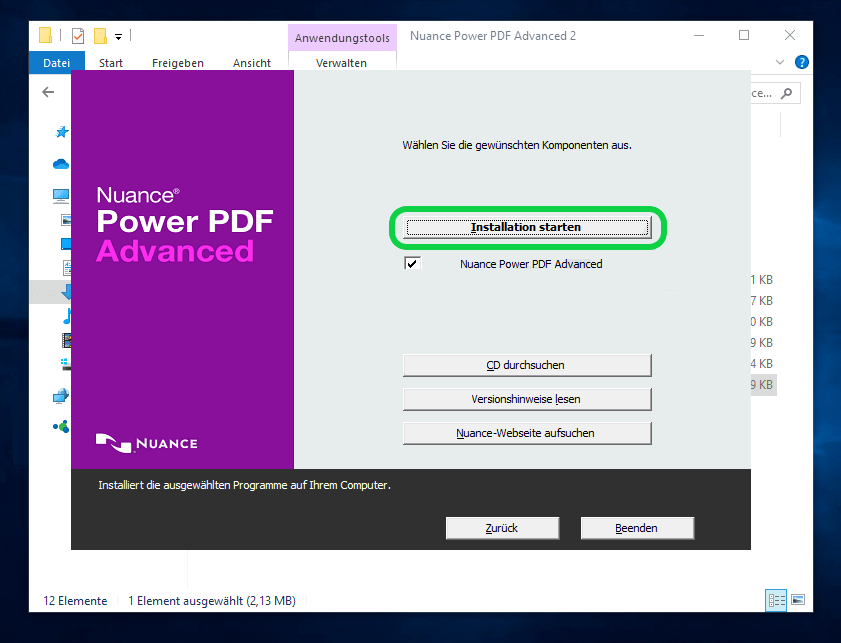Open the Datei tab in Explorer
The height and width of the screenshot is (643, 841).
tap(57, 63)
